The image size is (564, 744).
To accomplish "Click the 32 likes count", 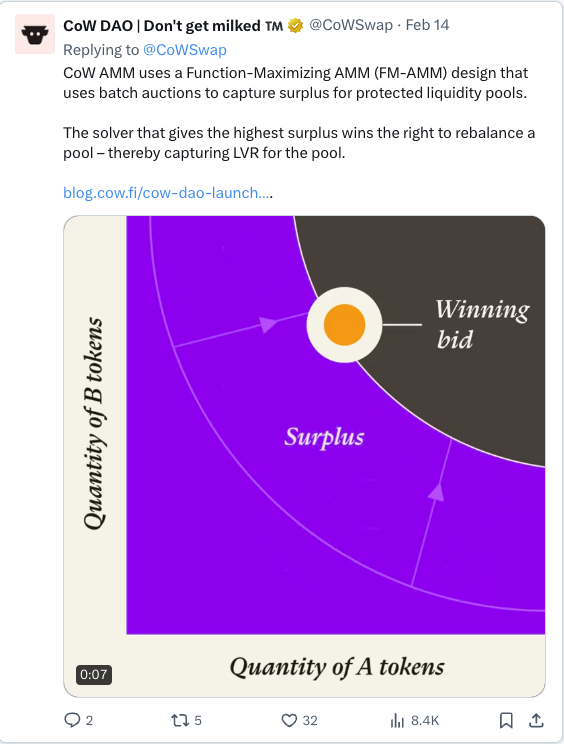I will 310,721.
